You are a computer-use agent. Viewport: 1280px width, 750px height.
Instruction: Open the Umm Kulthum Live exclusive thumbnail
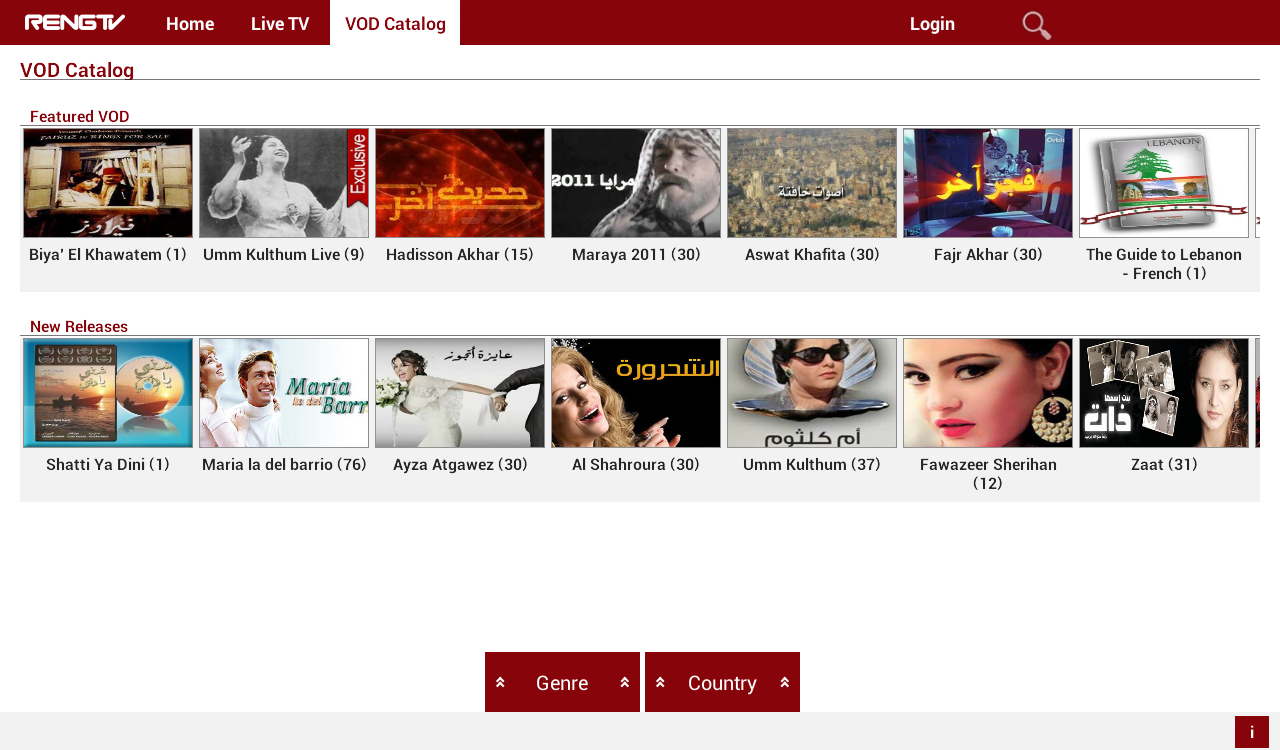[x=284, y=183]
